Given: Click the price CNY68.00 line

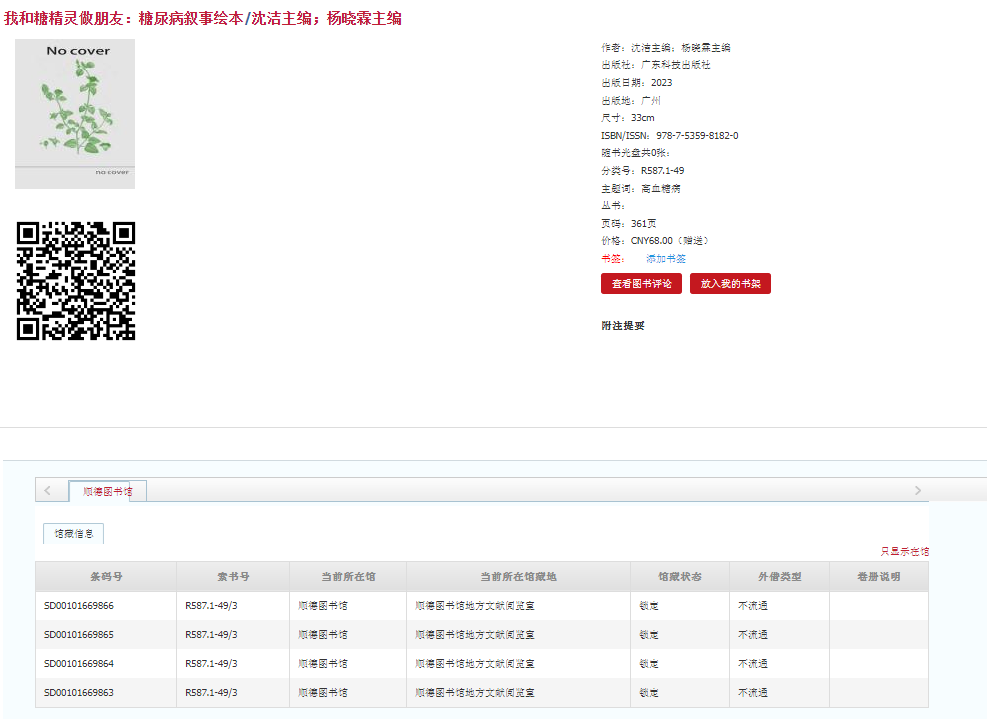Looking at the screenshot, I should (x=655, y=241).
